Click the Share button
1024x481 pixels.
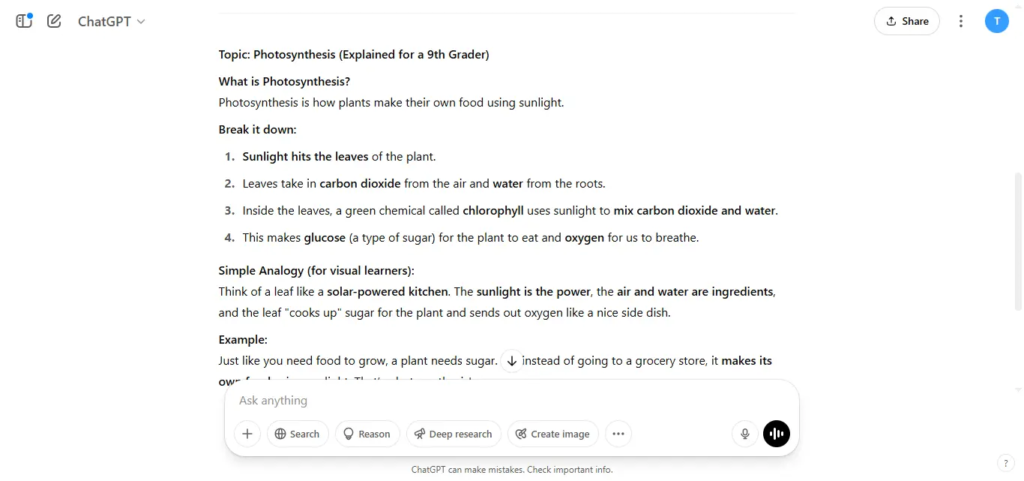(906, 21)
